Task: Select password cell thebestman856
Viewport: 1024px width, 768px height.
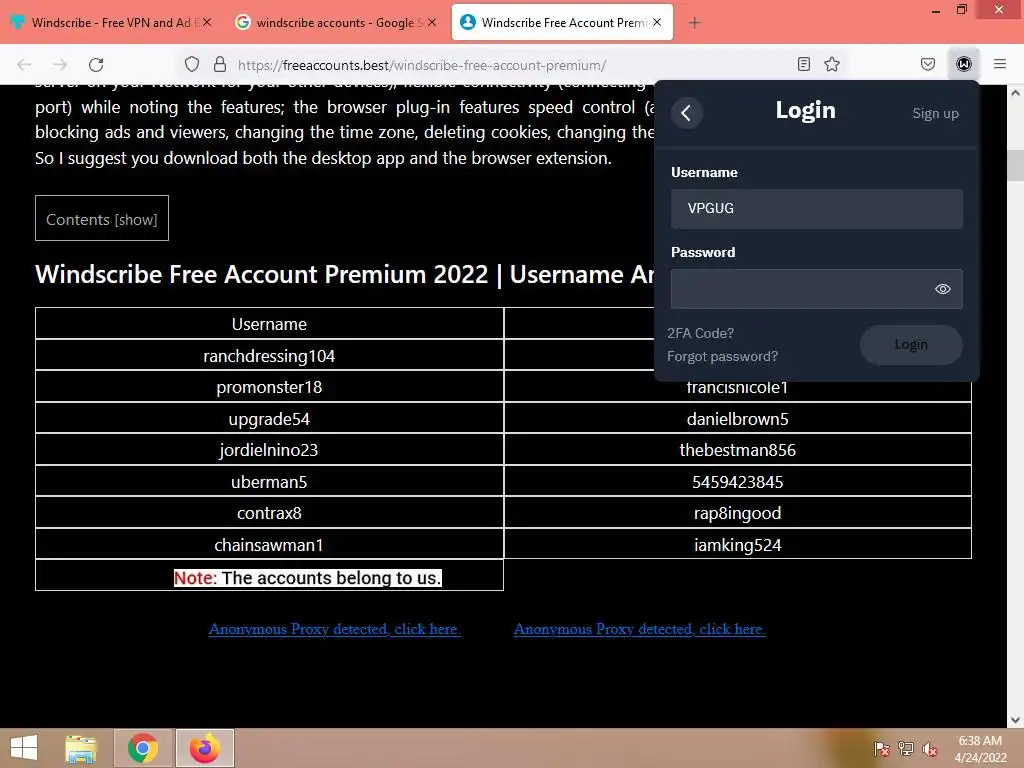Action: click(738, 450)
